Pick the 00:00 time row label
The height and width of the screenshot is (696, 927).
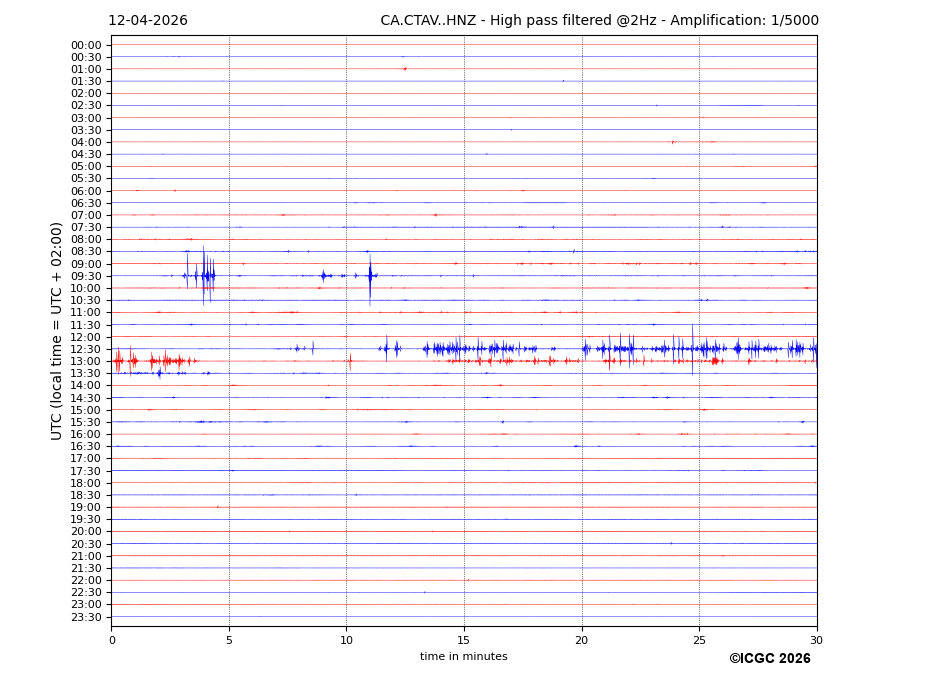85,45
